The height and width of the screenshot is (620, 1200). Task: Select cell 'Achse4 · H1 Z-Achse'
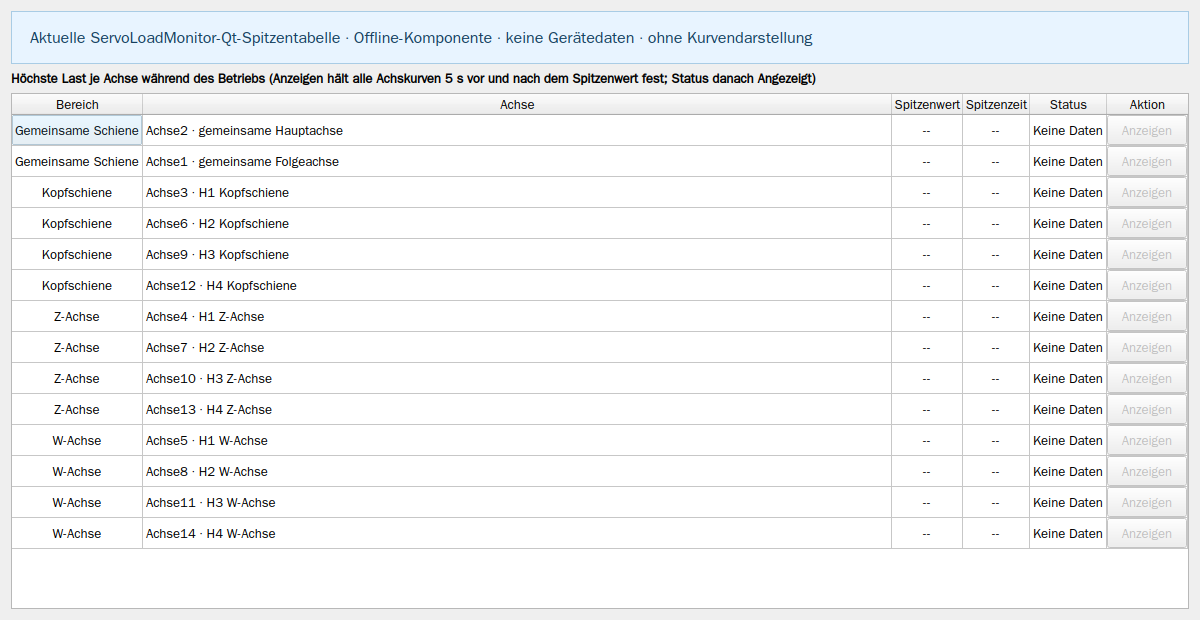[x=517, y=317]
